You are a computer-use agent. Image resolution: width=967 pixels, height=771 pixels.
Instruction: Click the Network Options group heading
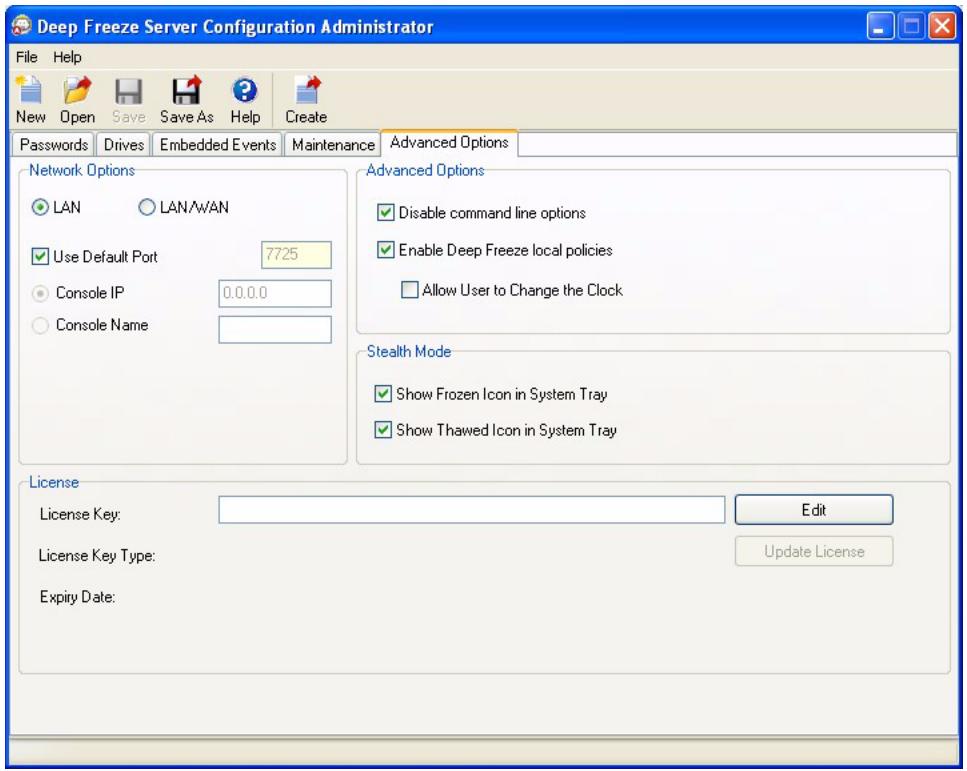pyautogui.click(x=82, y=170)
